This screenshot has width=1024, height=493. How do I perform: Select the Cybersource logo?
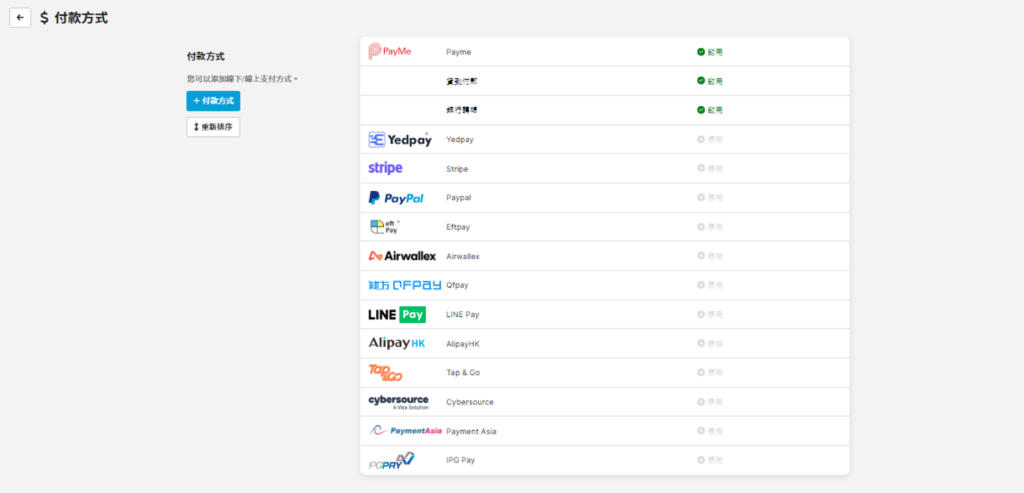coord(398,401)
